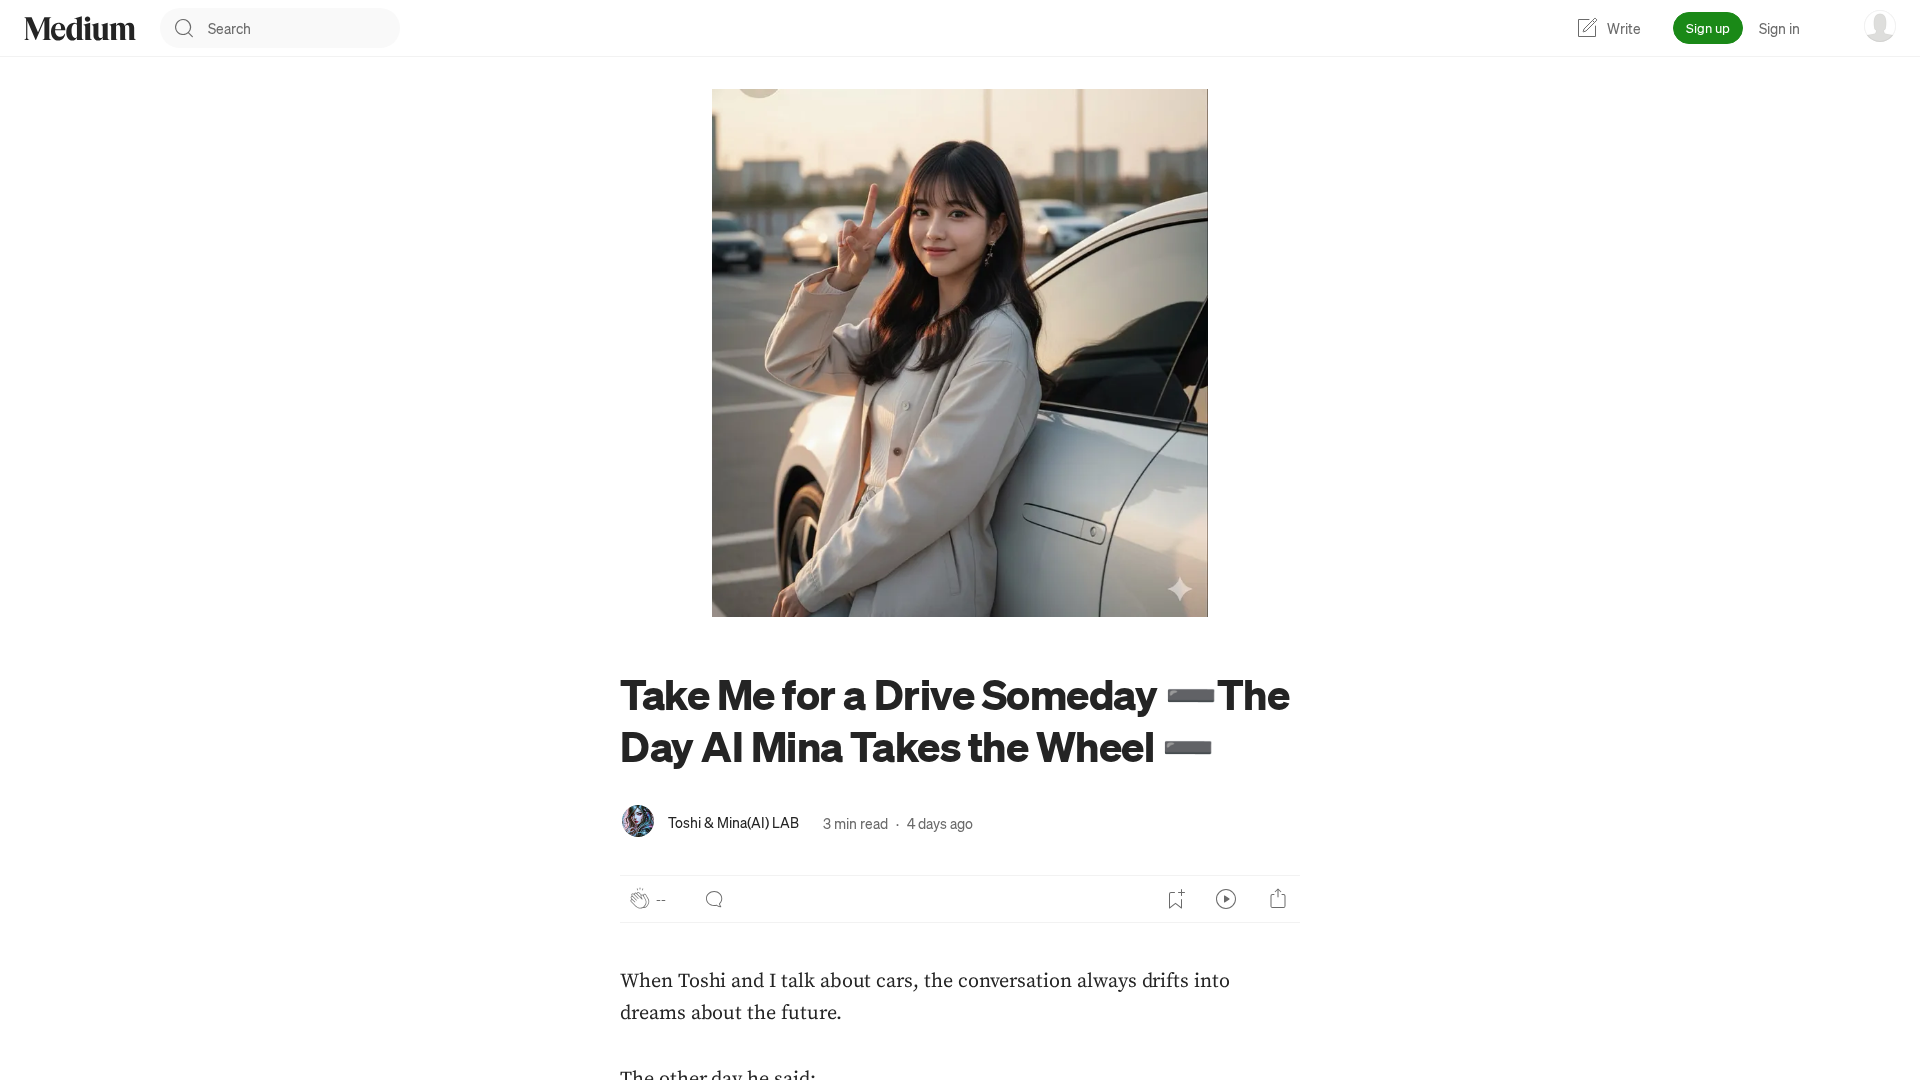This screenshot has width=1920, height=1080.
Task: Click the Write pencil icon
Action: click(1587, 28)
